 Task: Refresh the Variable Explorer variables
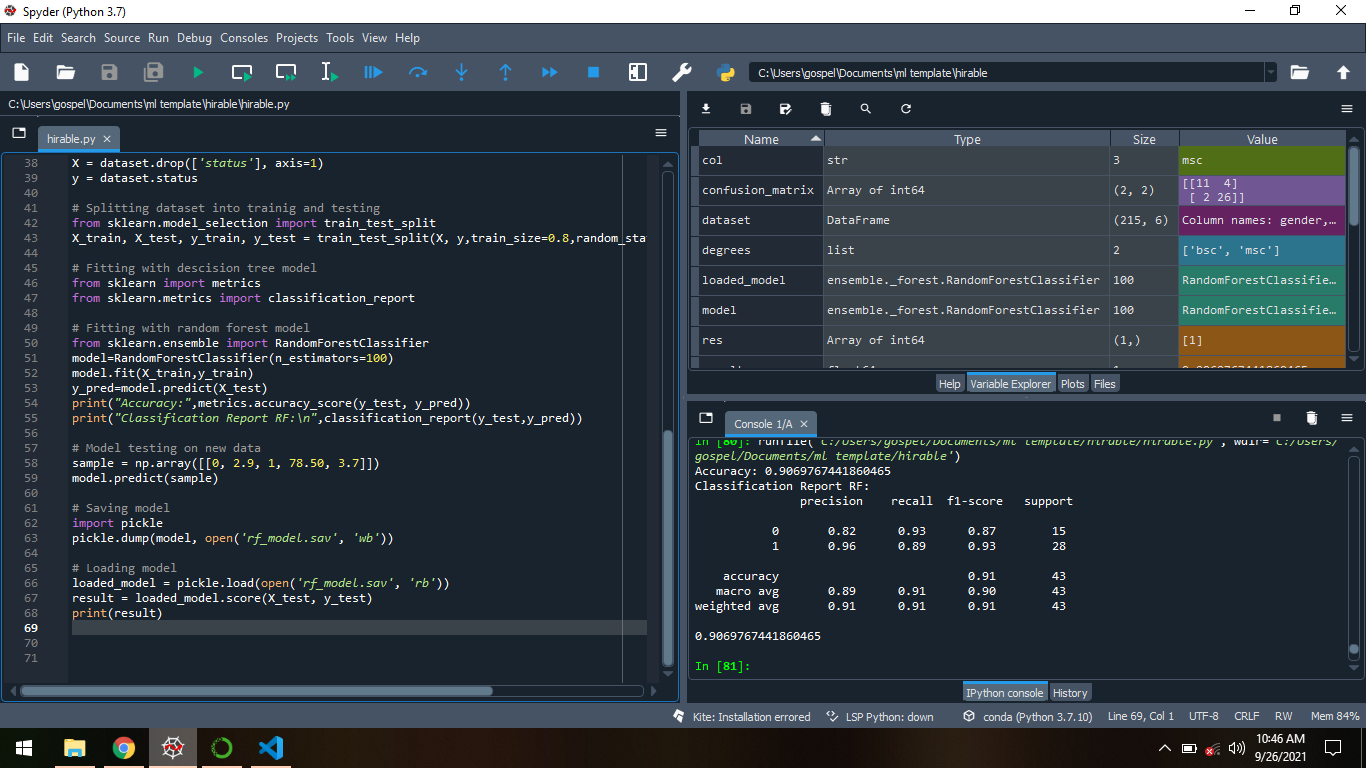[x=906, y=109]
